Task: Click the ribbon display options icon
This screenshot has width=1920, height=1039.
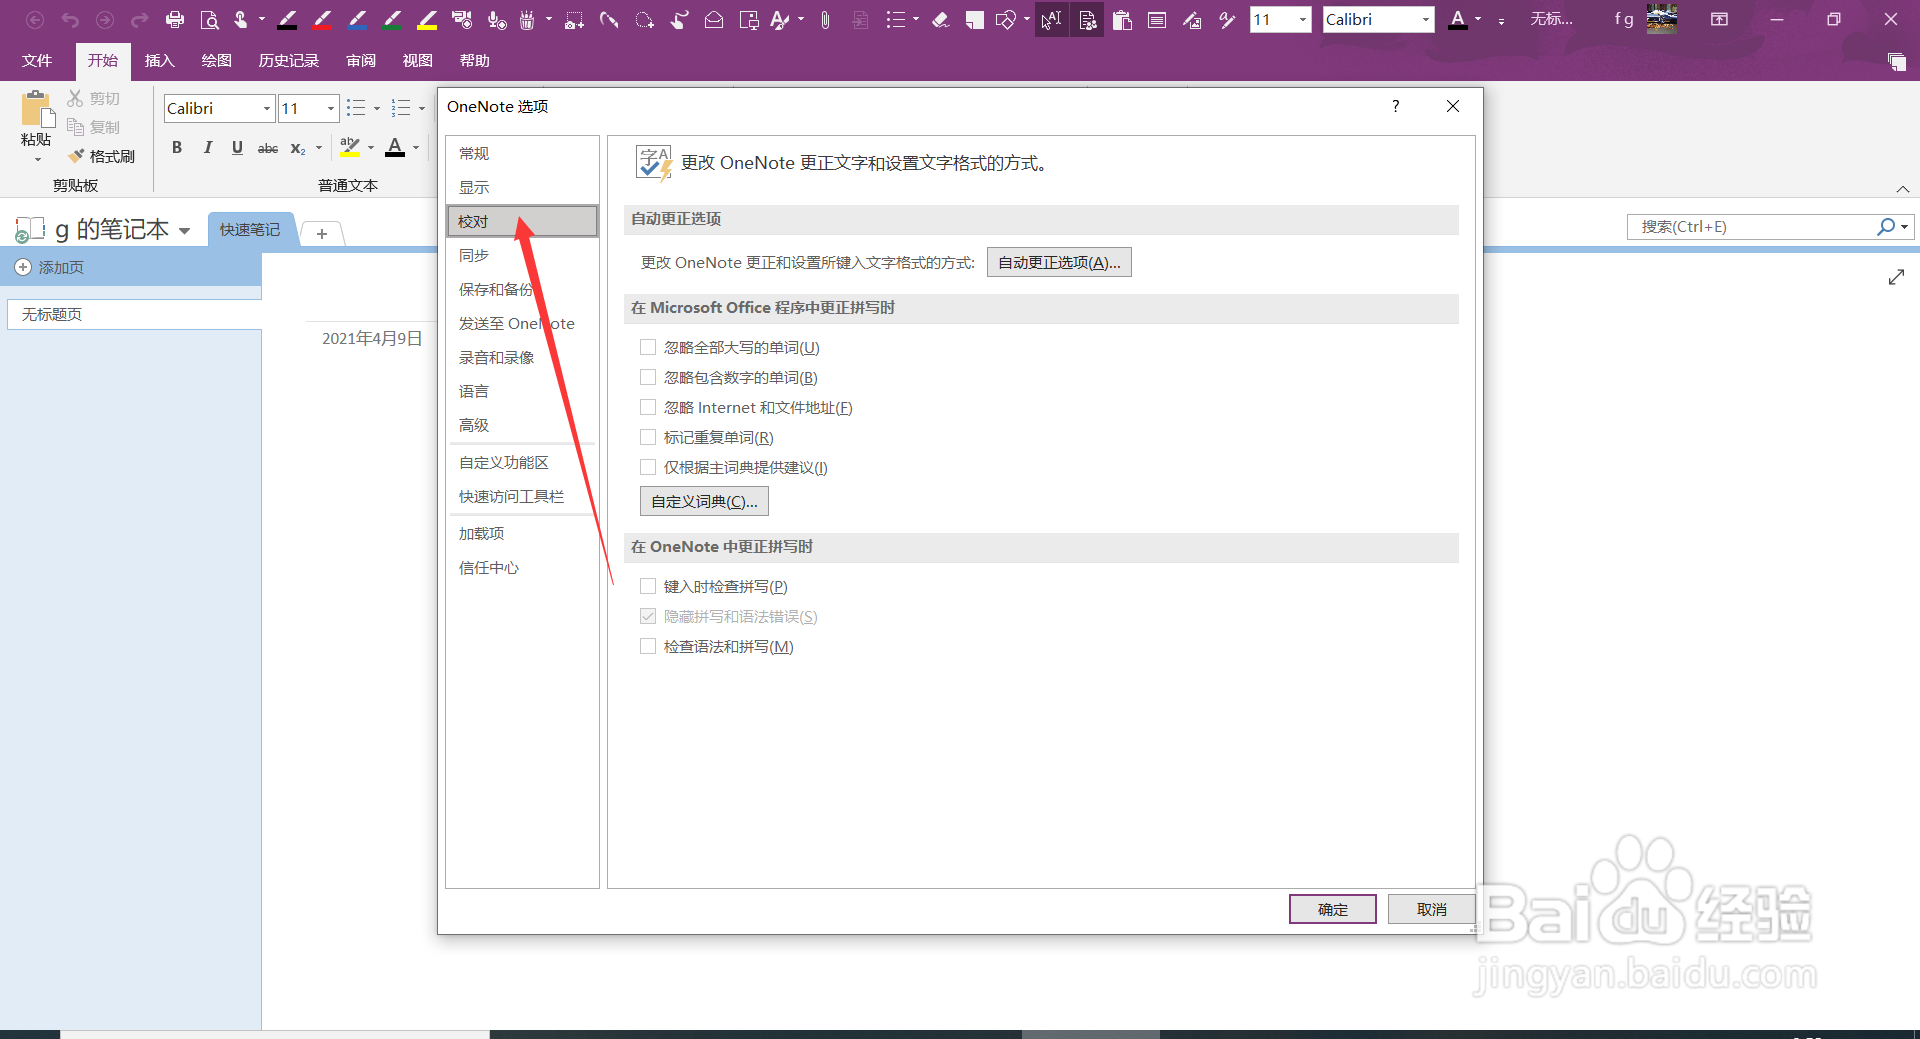Action: 1719,19
